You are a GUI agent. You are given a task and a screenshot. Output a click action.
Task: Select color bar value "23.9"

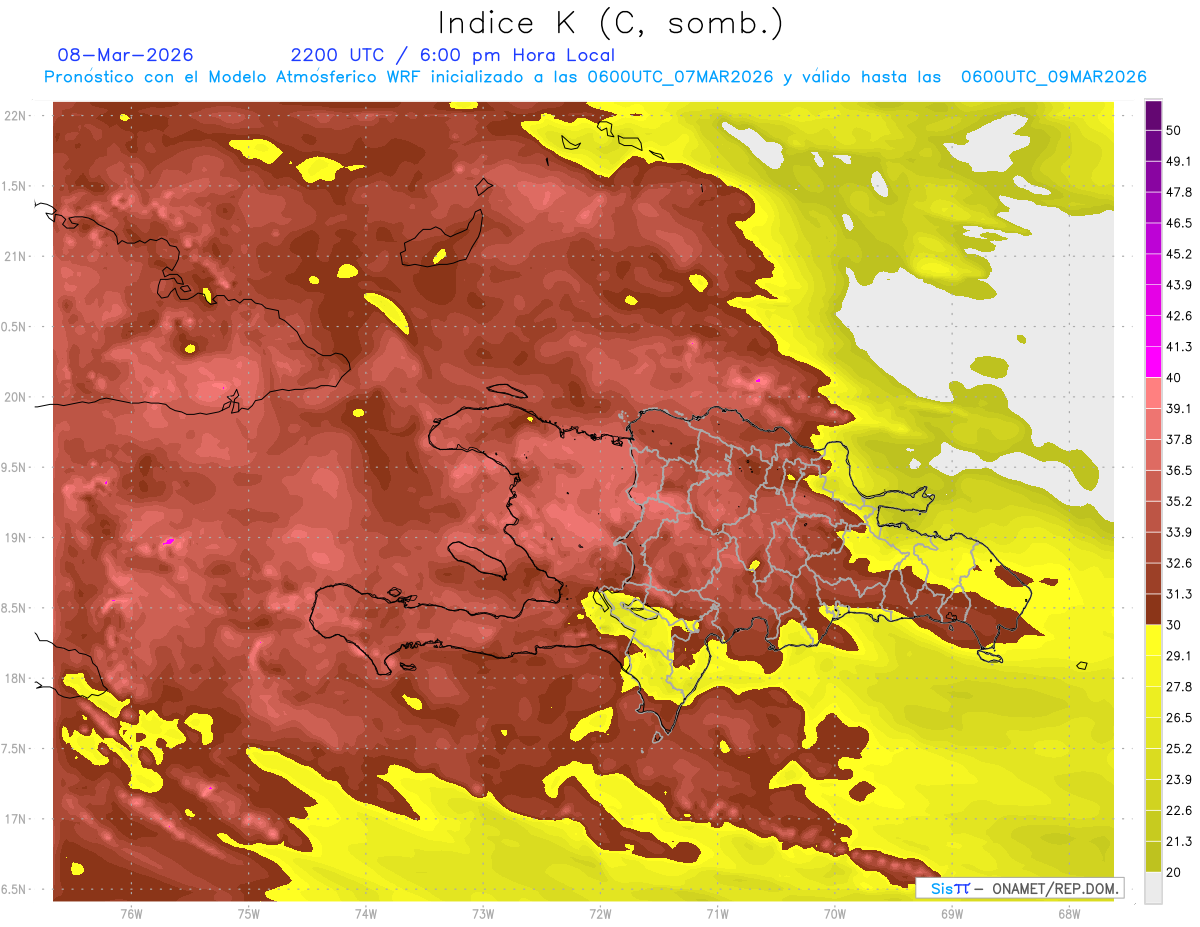point(1179,780)
